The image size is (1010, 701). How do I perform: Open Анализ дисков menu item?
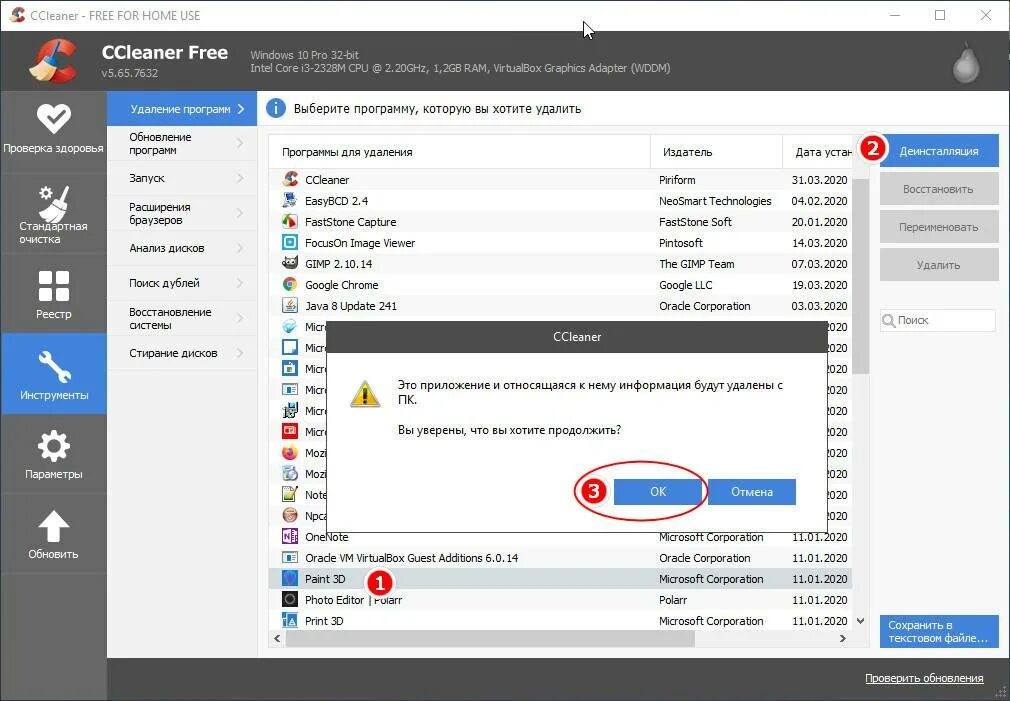(x=182, y=248)
